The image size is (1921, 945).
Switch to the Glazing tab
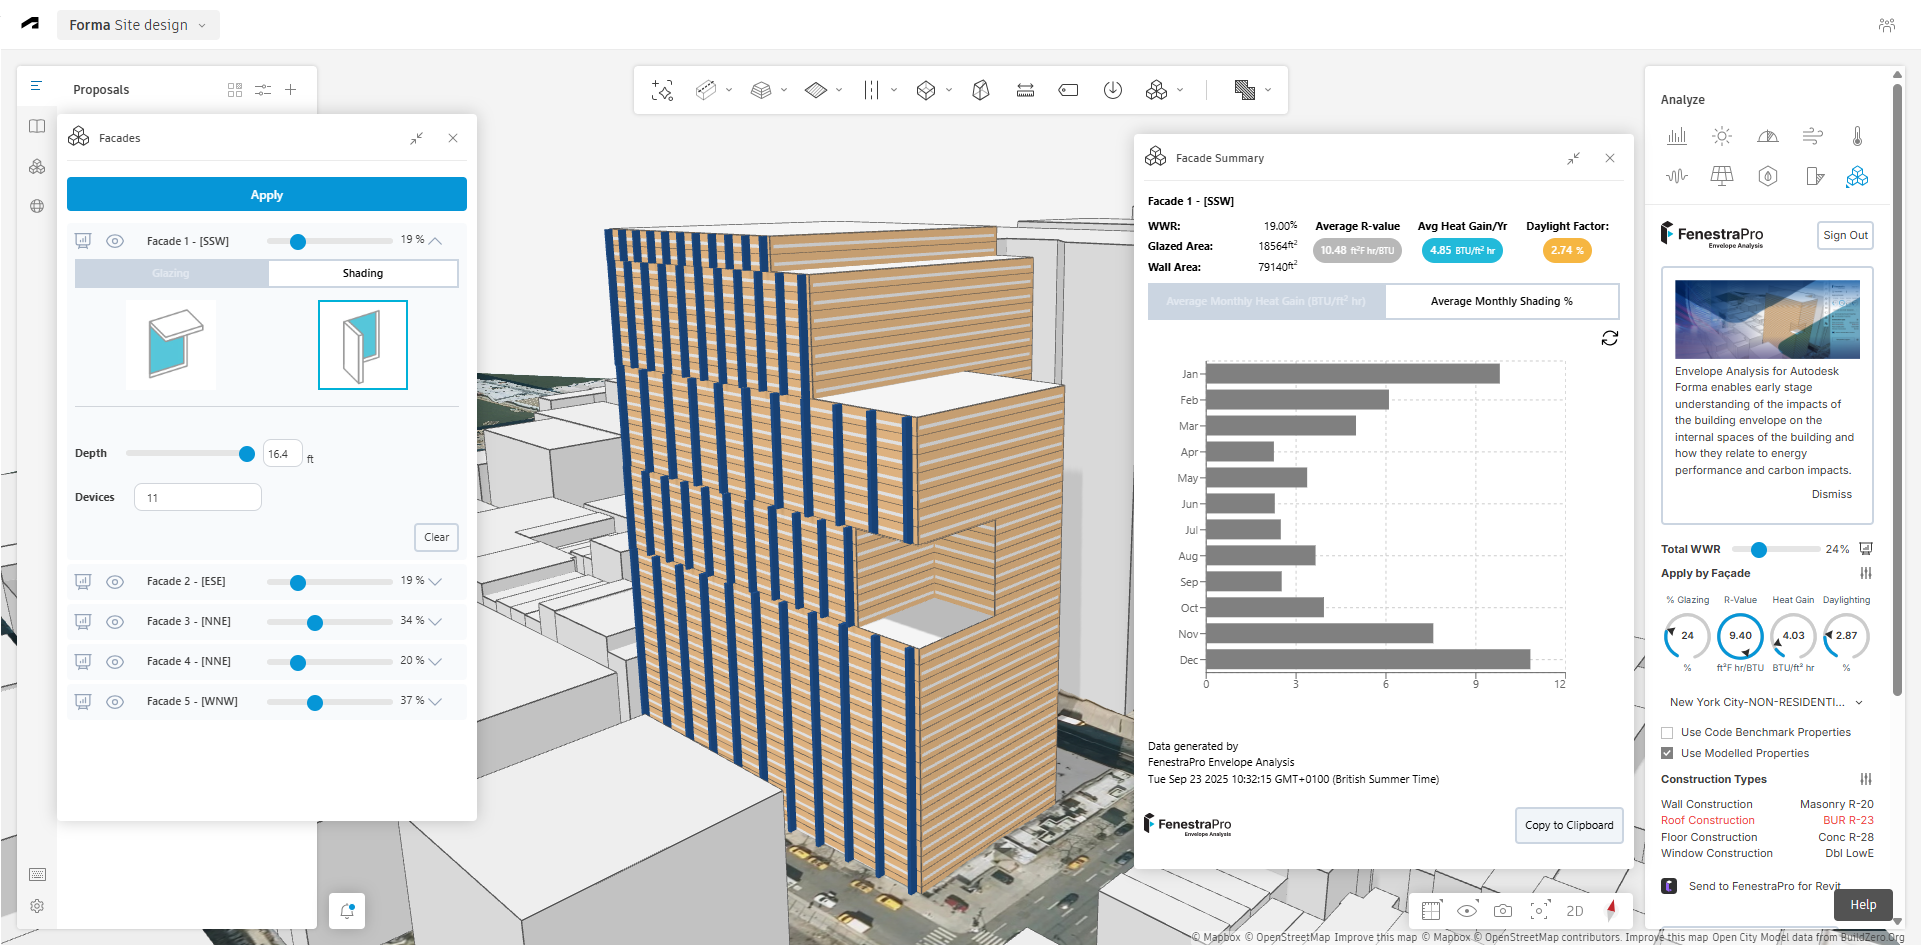(x=171, y=273)
